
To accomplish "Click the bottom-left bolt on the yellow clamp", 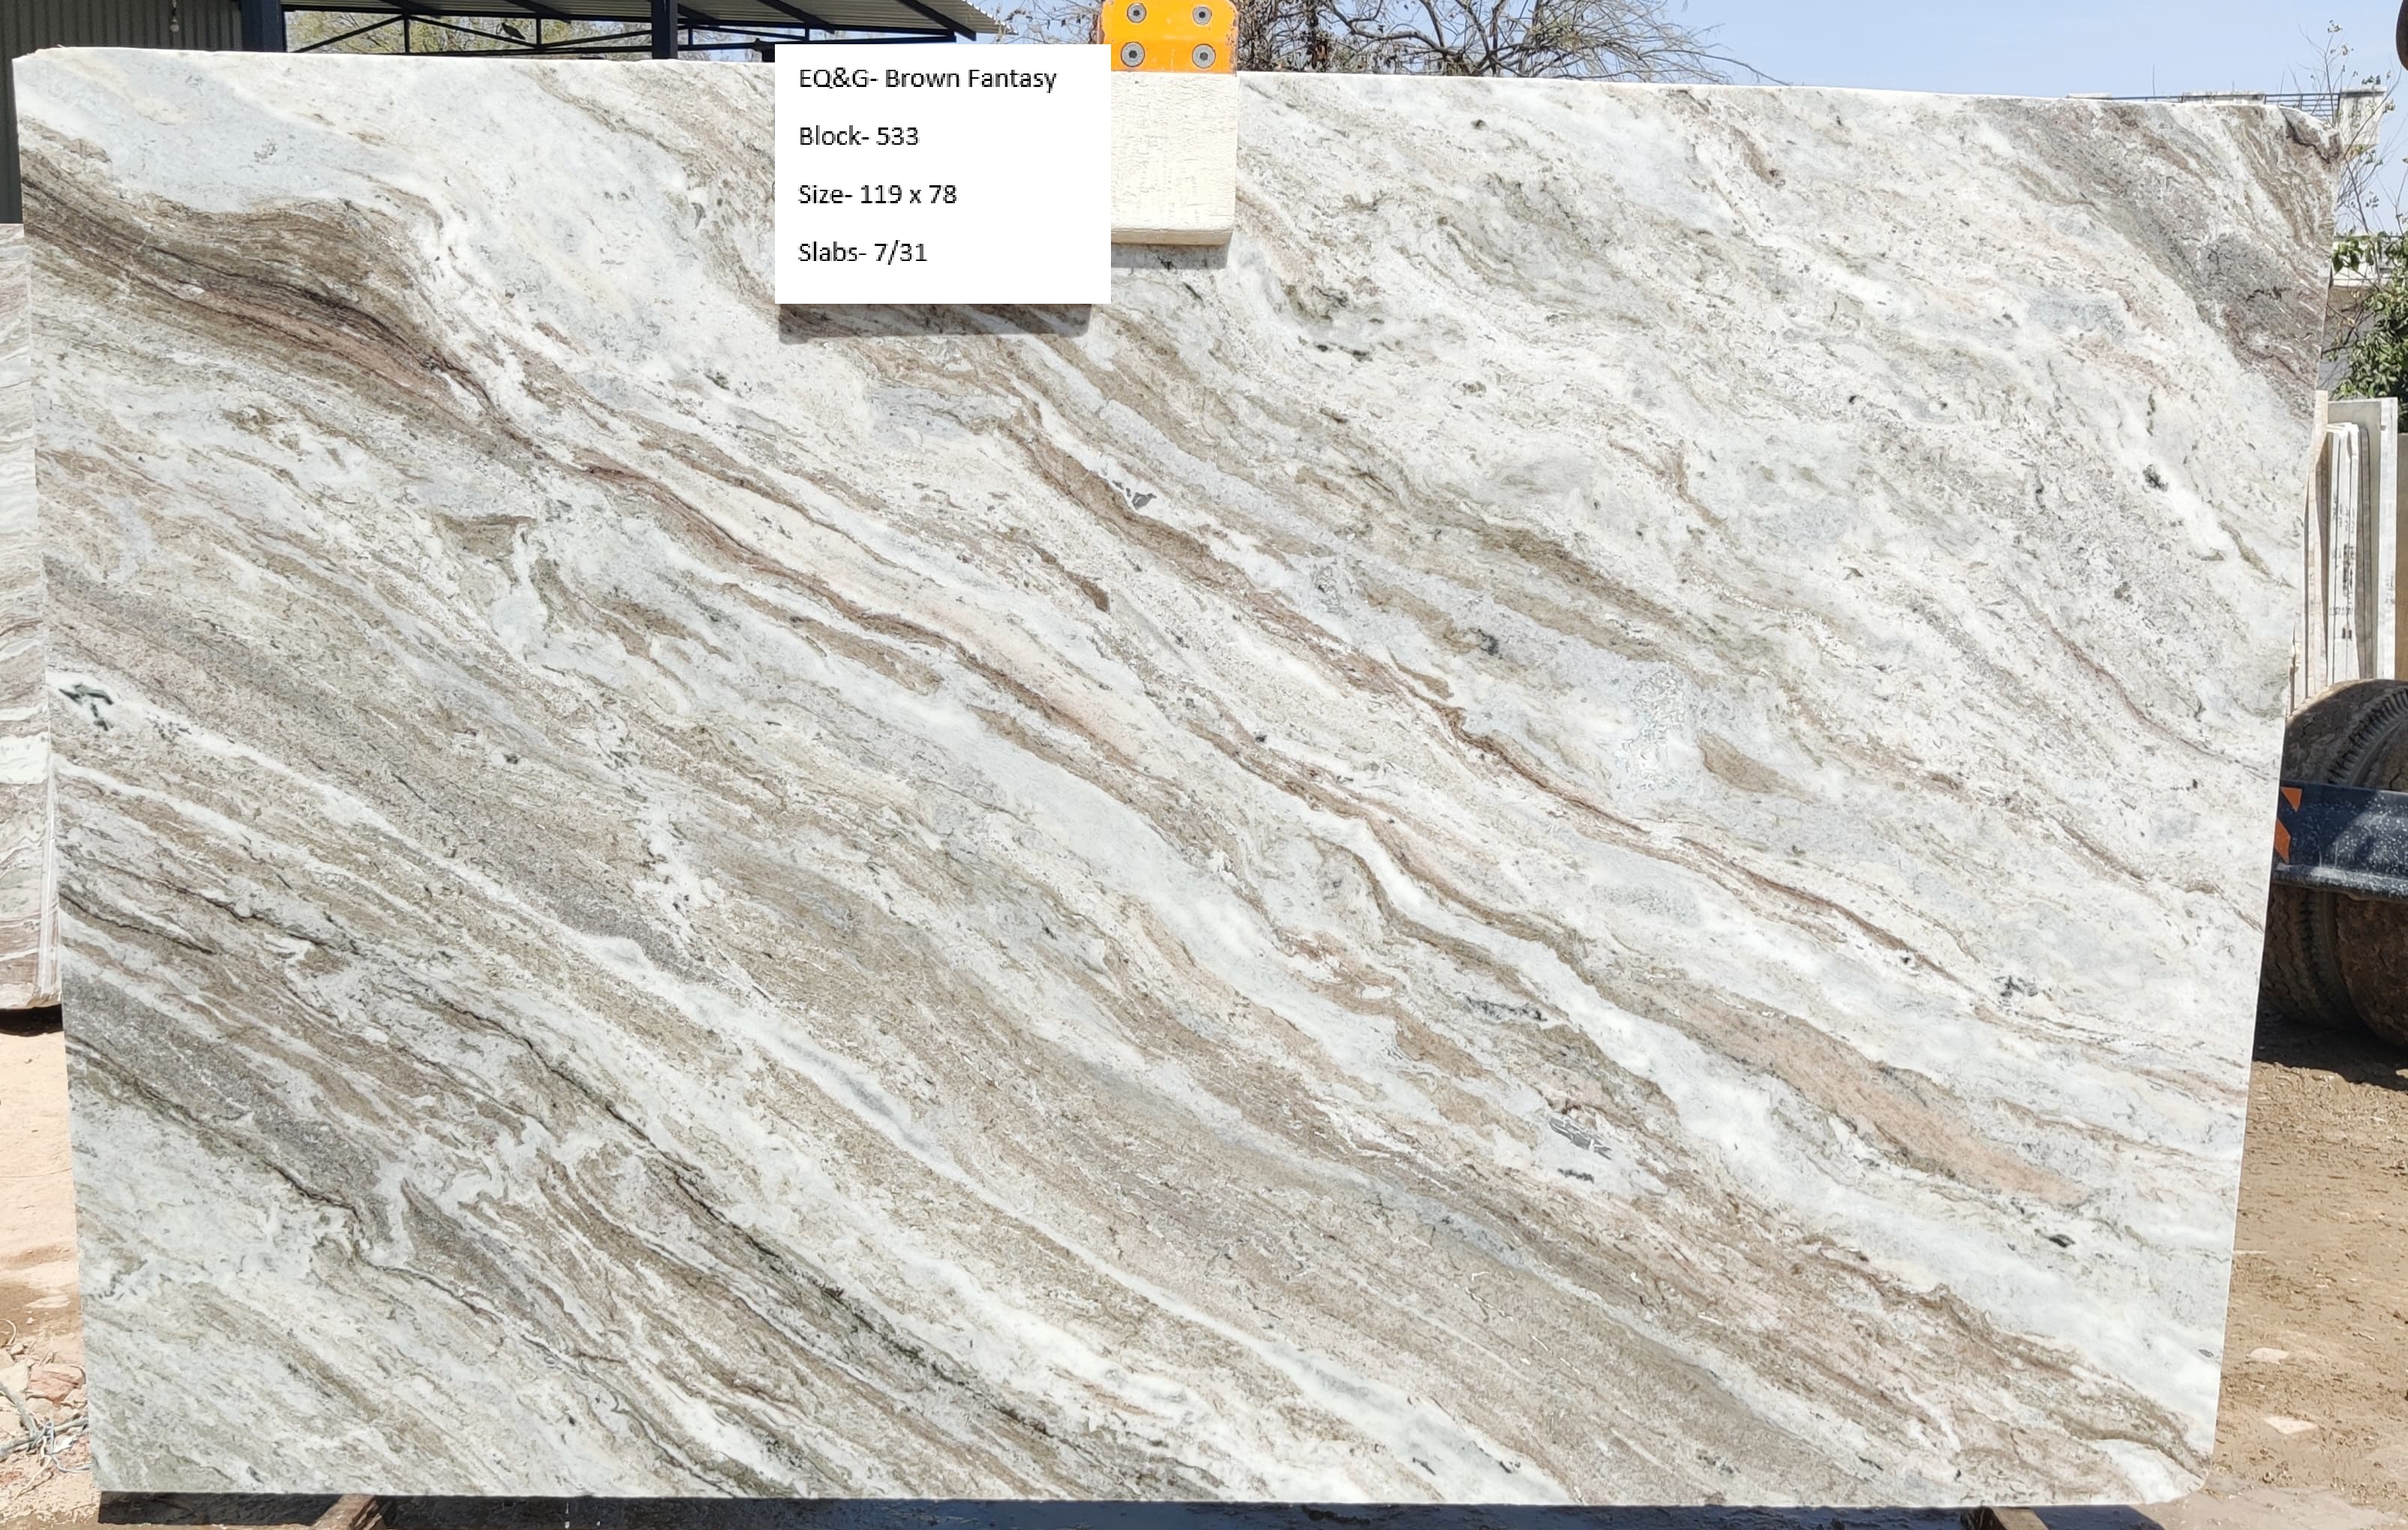I will [1134, 54].
